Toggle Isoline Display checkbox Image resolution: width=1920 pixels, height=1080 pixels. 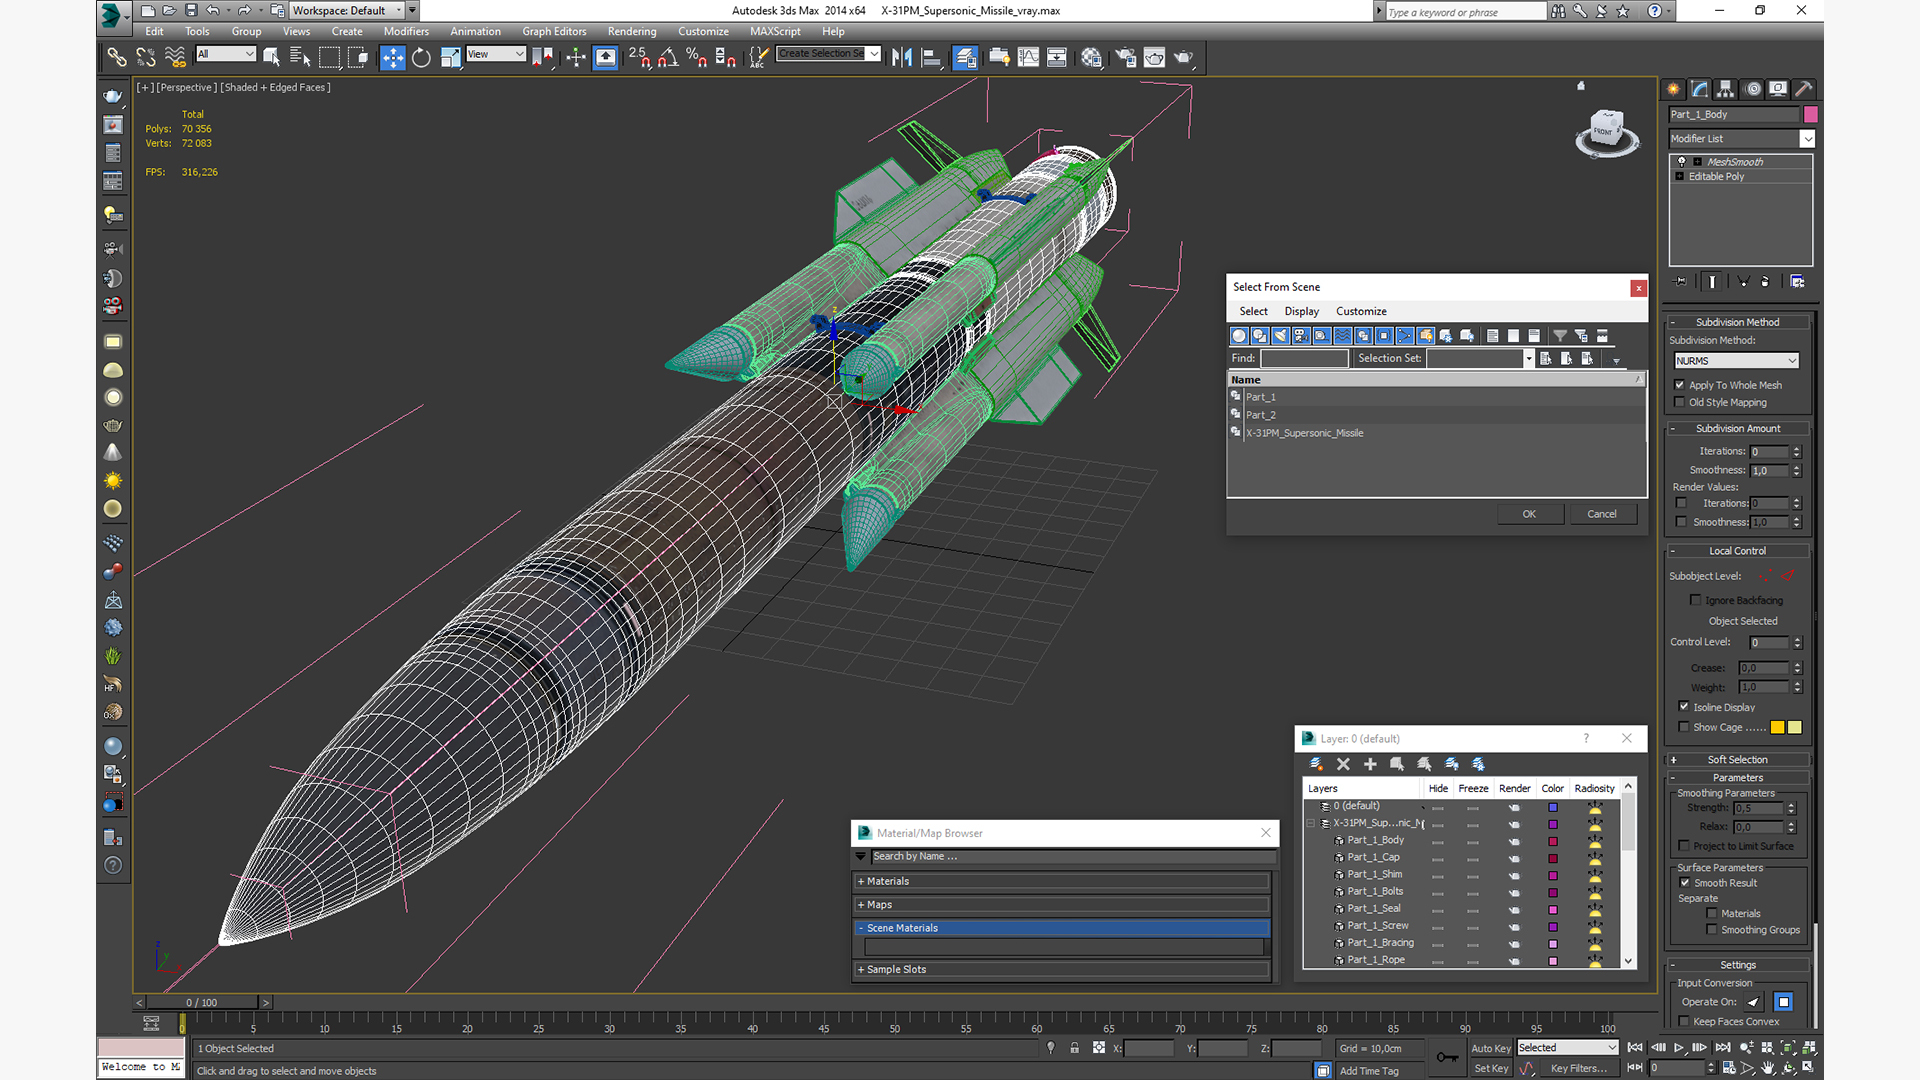1684,707
